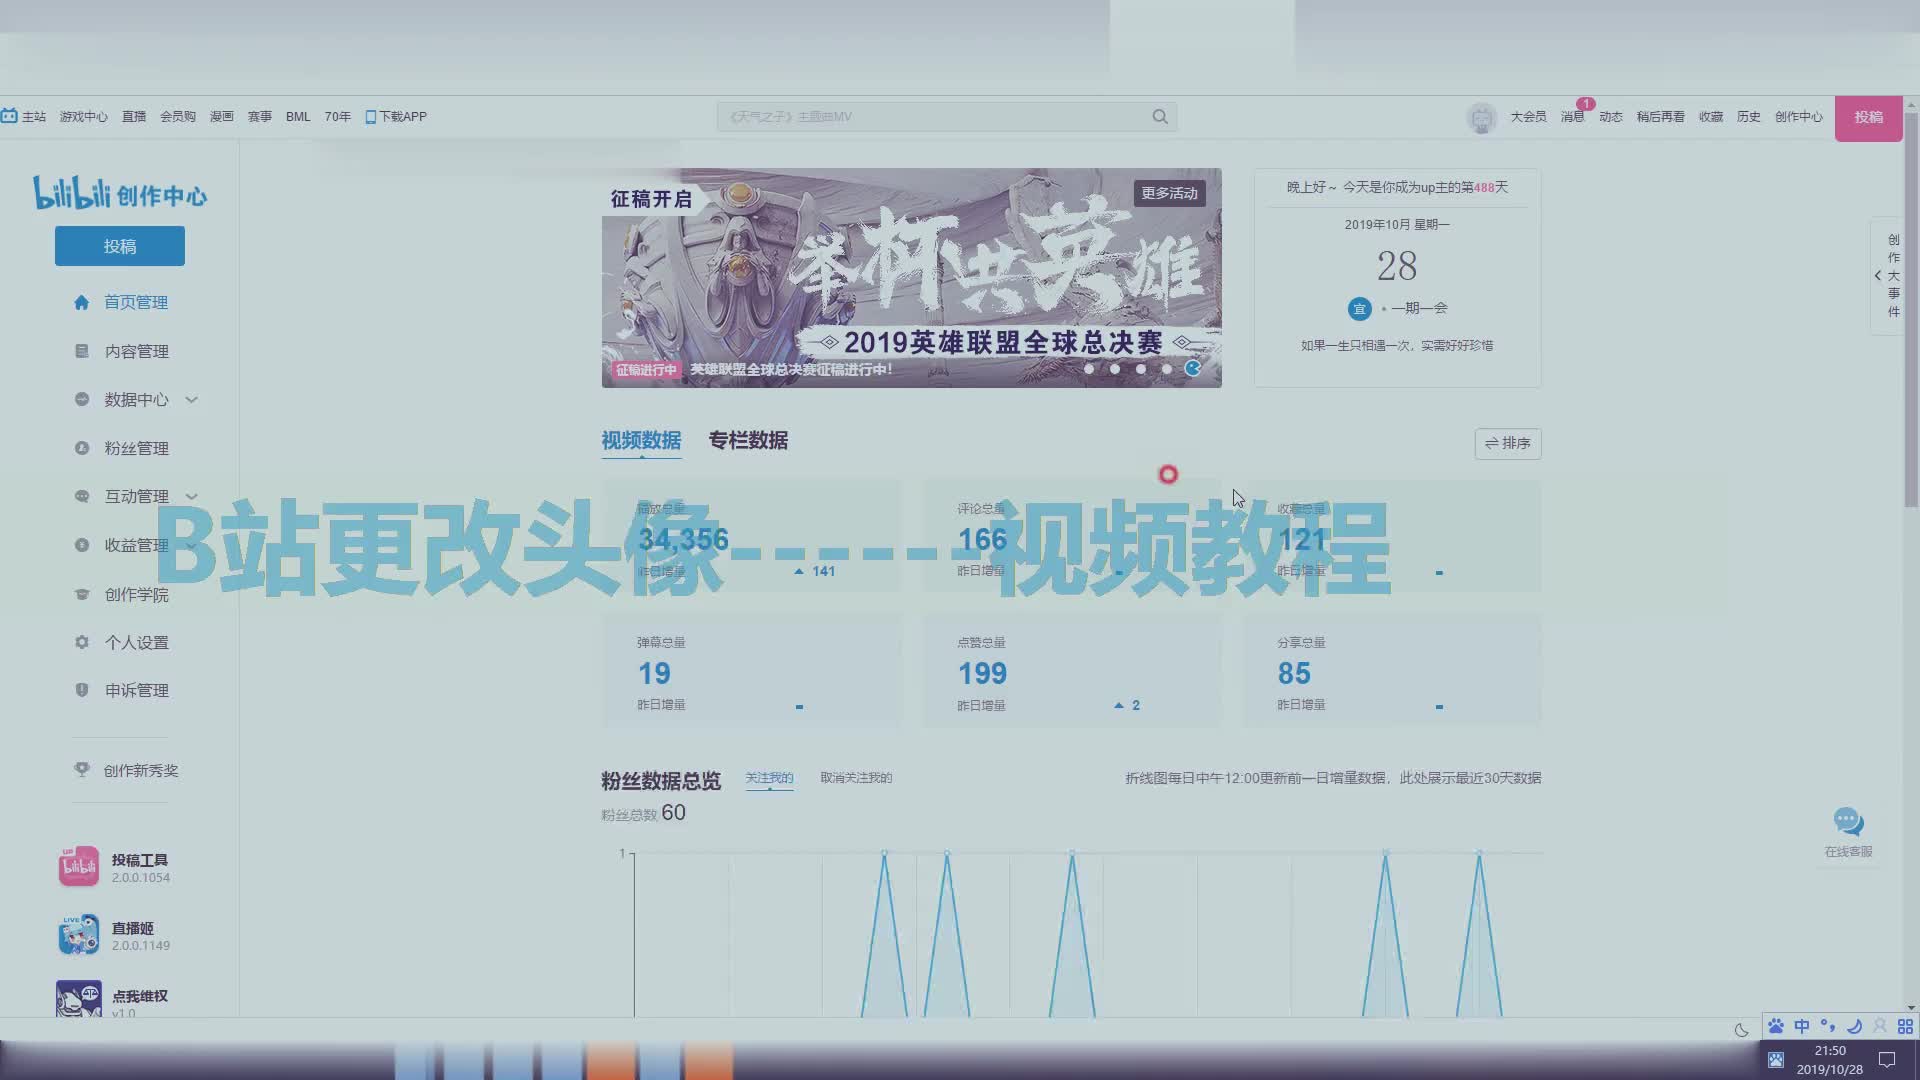Click the 更多活动 banner button
This screenshot has width=1920, height=1080.
pyautogui.click(x=1170, y=193)
